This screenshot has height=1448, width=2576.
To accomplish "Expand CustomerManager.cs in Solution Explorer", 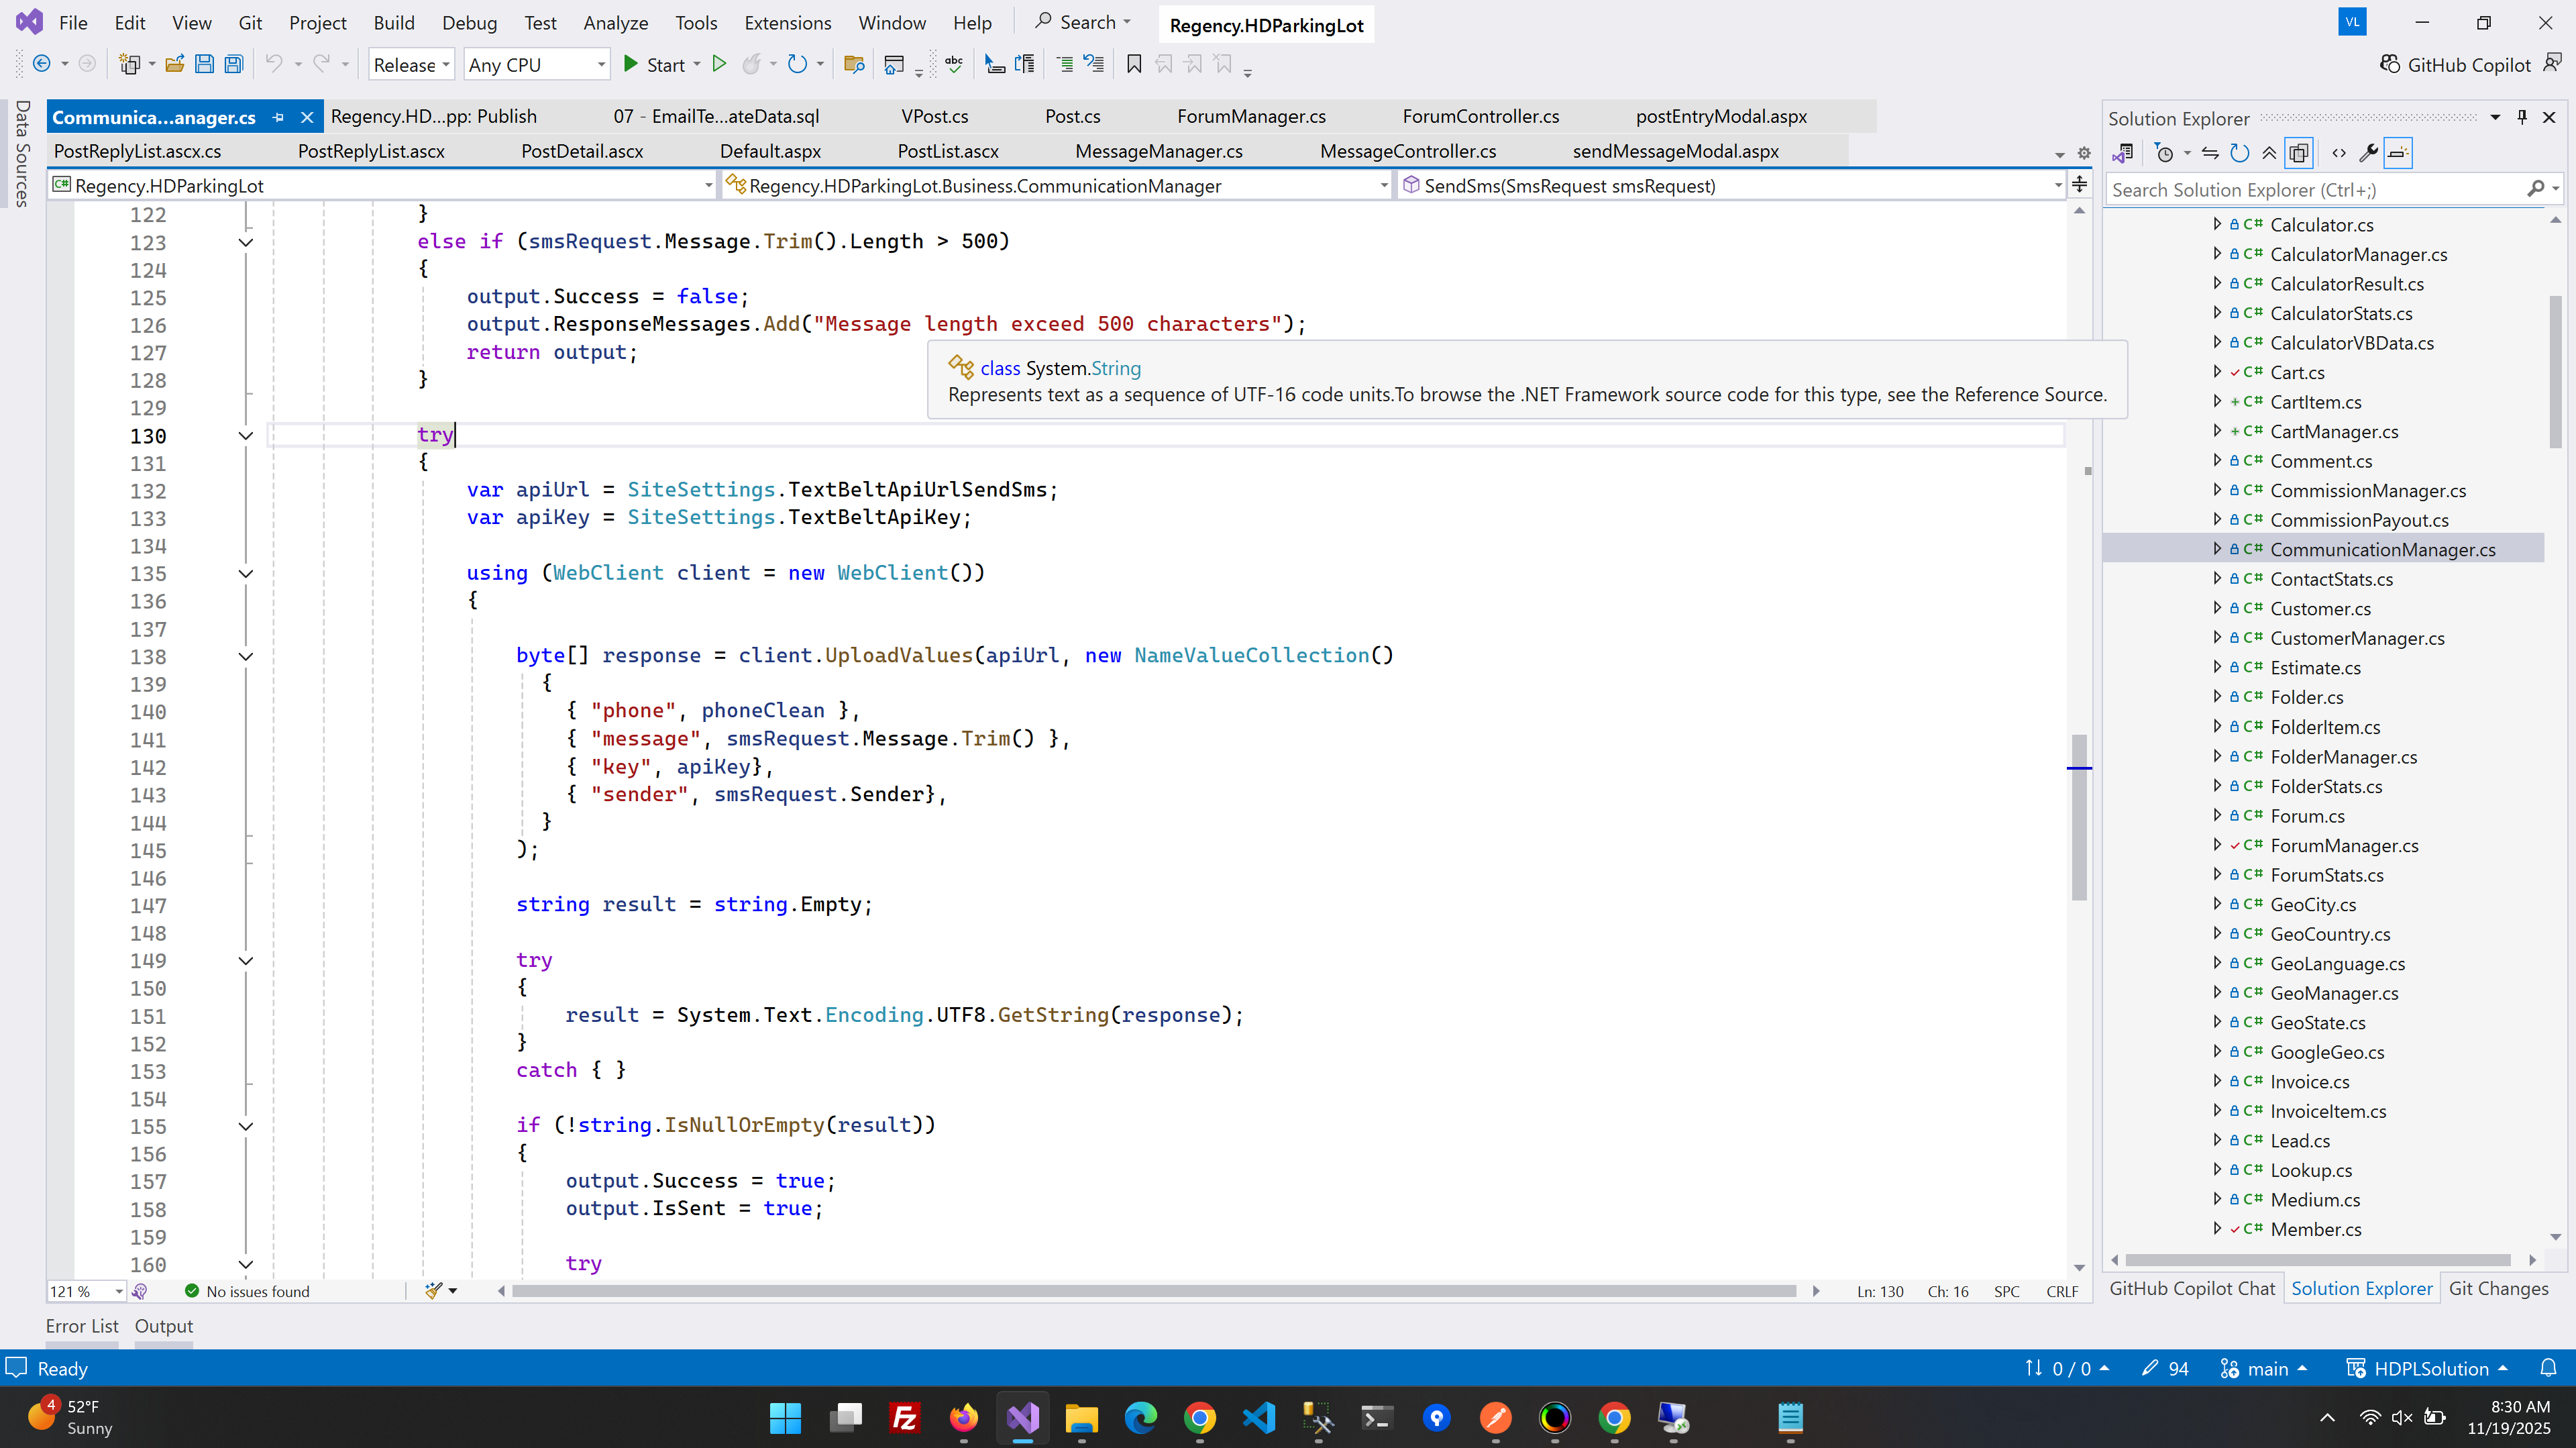I will [x=2217, y=638].
